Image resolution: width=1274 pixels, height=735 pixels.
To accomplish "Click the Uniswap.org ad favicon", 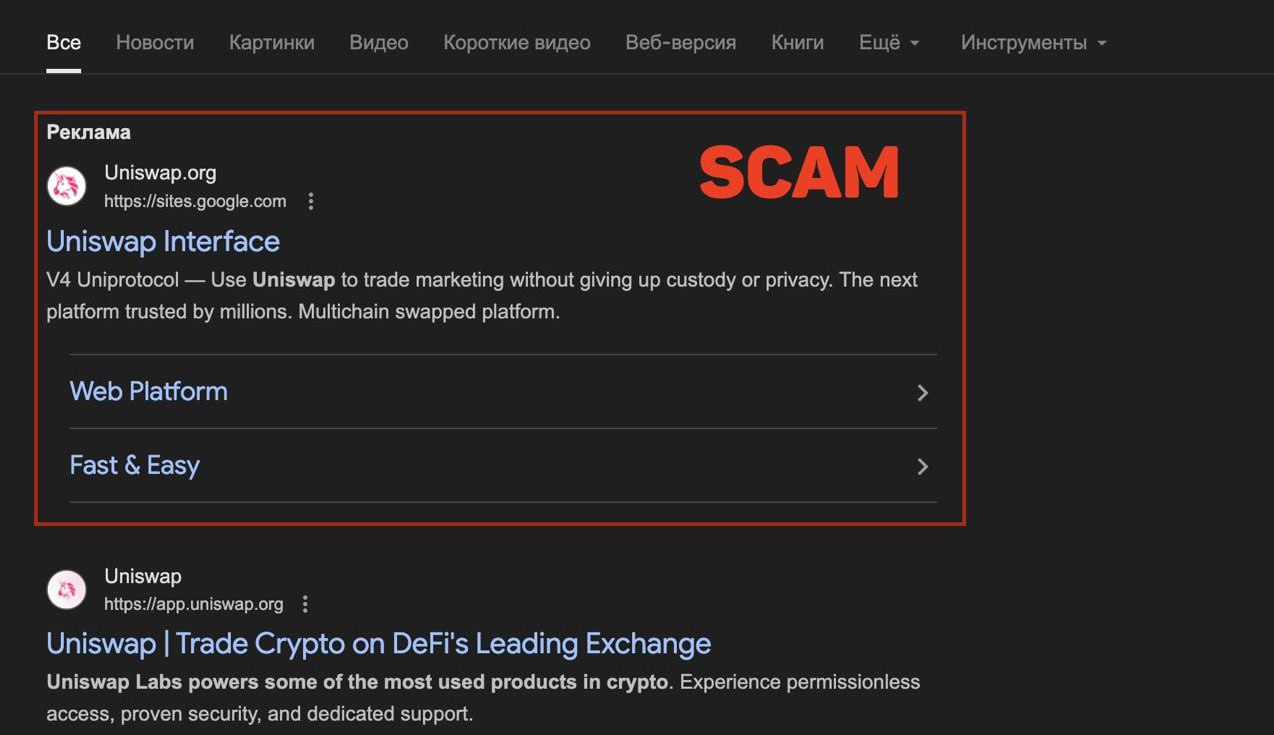I will click(67, 186).
